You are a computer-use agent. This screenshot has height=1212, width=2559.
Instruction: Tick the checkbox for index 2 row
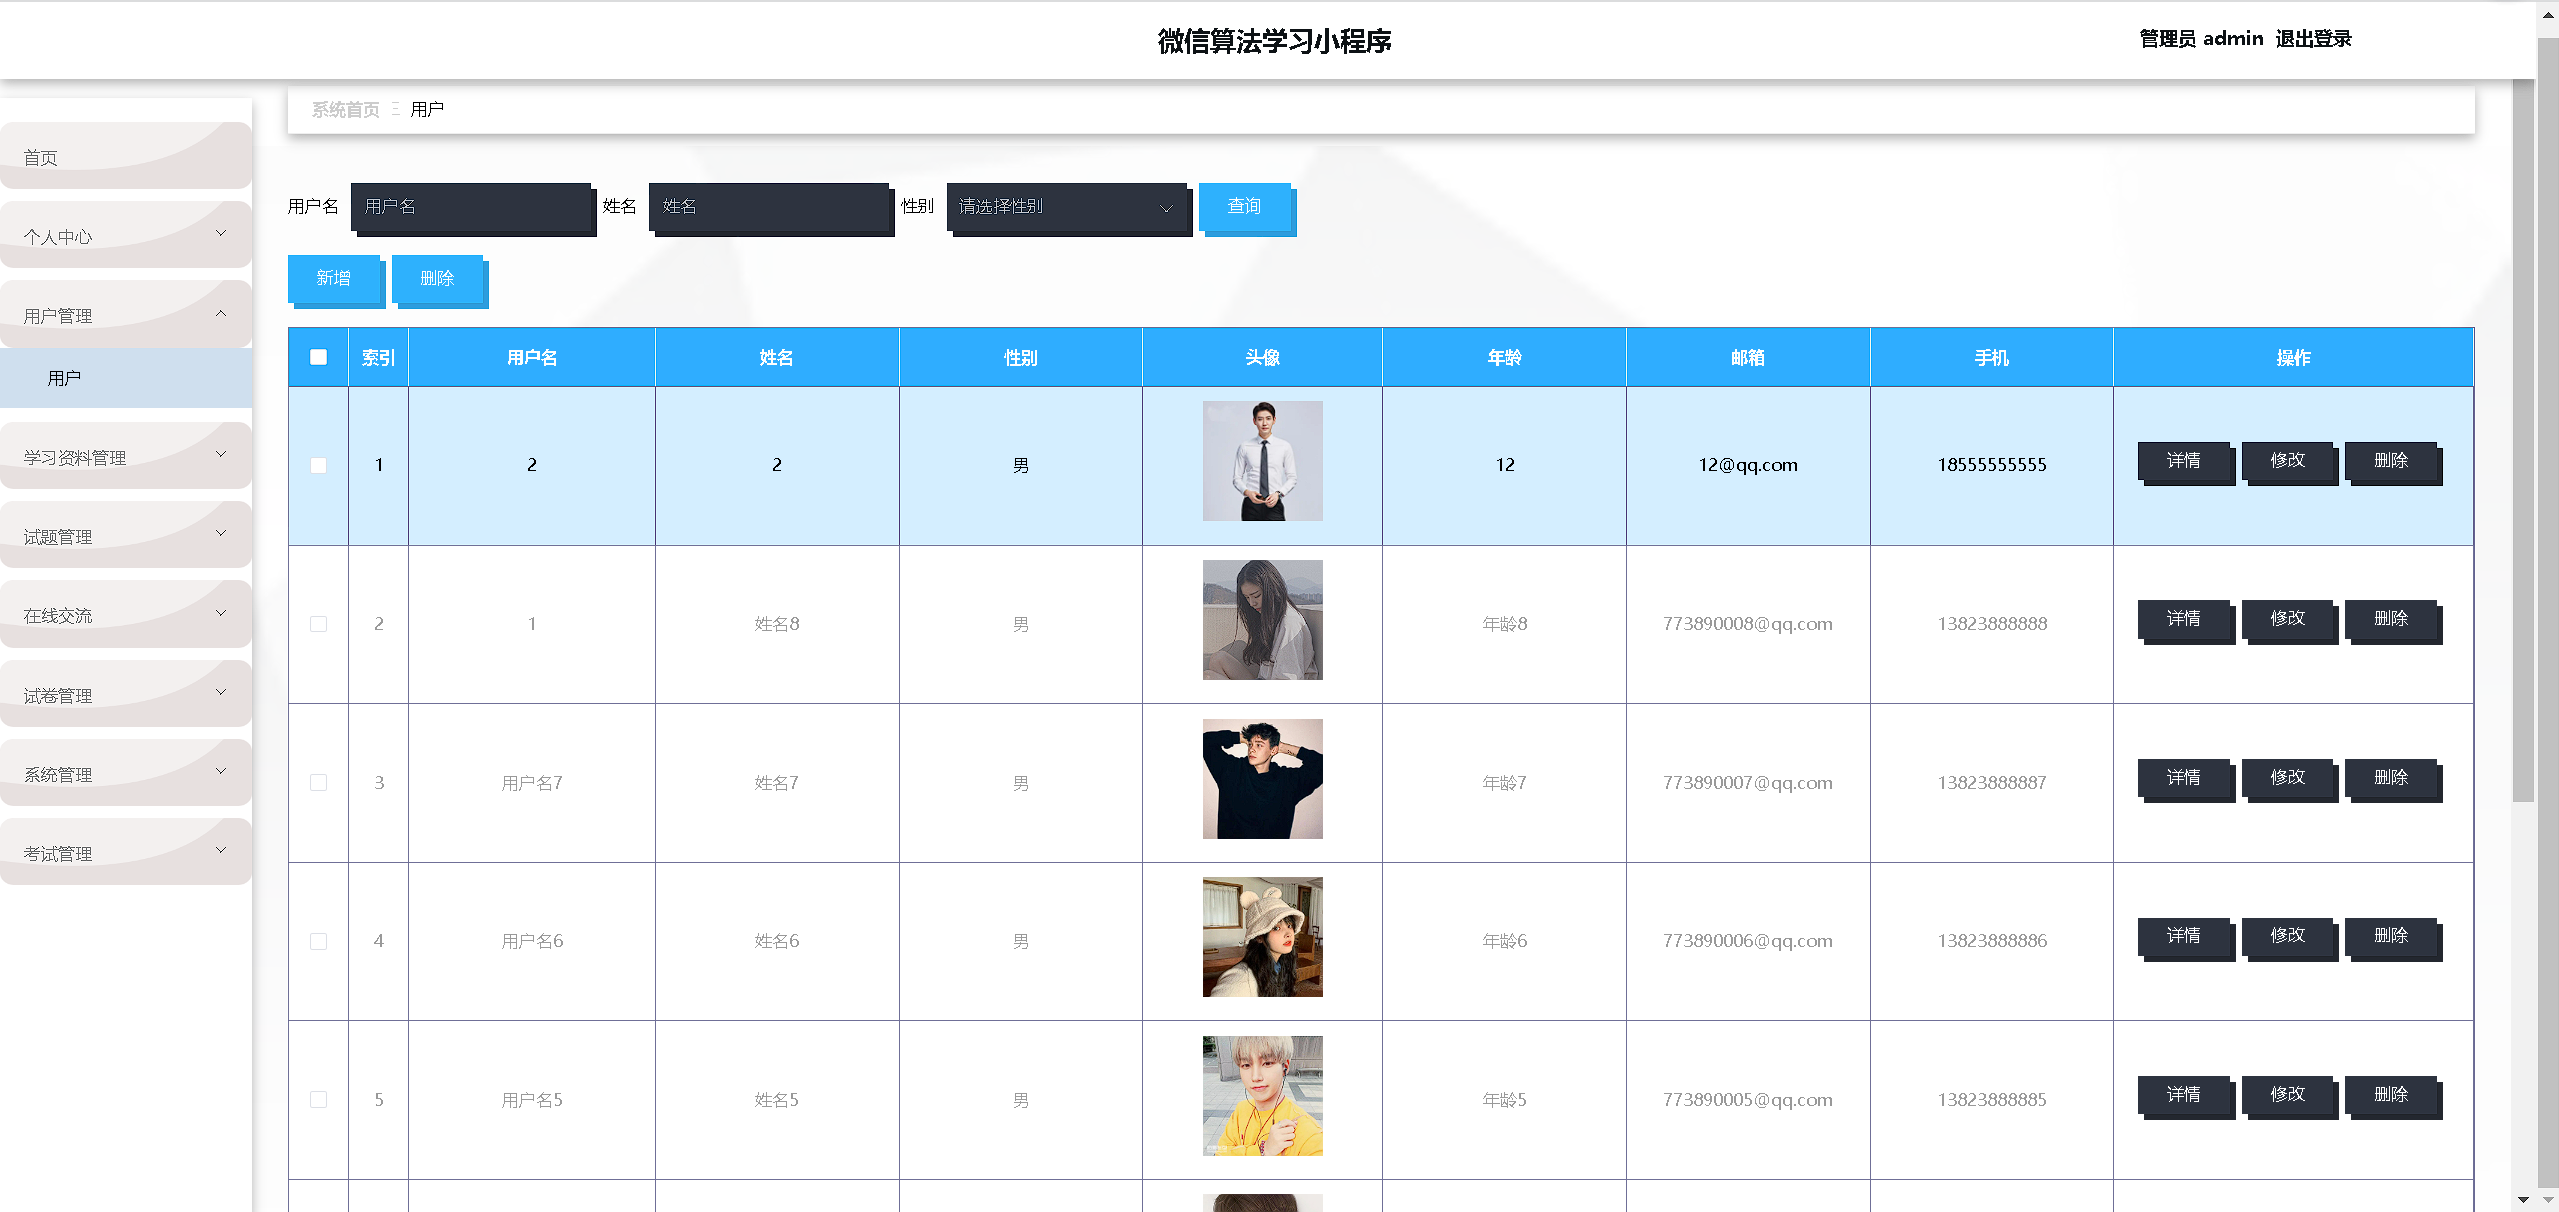[318, 624]
